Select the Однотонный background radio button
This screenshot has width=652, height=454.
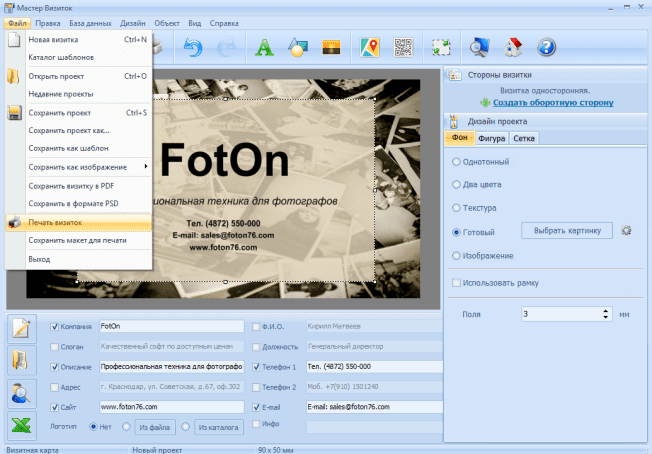point(456,162)
